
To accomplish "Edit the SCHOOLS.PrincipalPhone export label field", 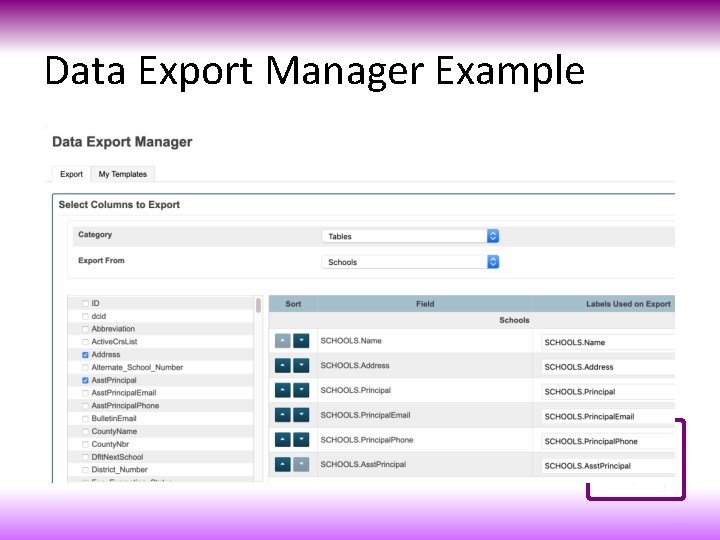I will coord(608,441).
